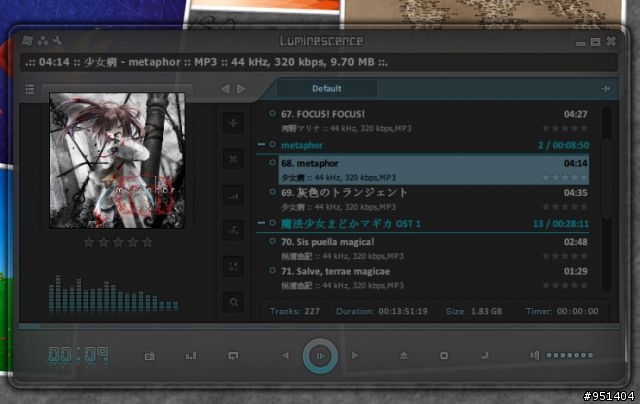This screenshot has width=640, height=404.
Task: Click the spectrum visualization bars
Action: pos(113,294)
